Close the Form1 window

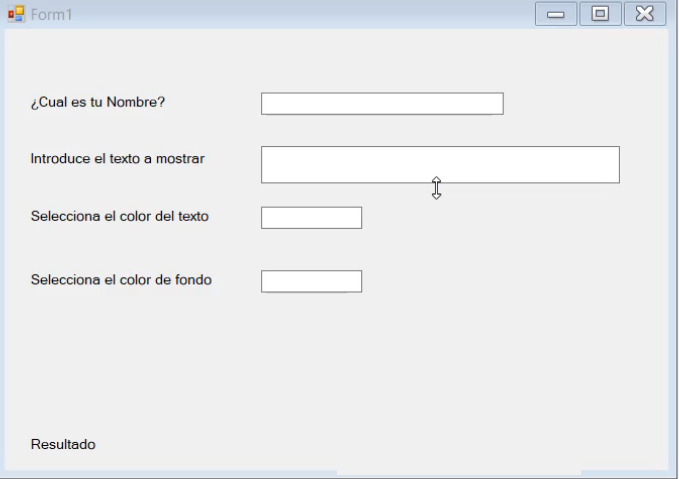pos(645,14)
